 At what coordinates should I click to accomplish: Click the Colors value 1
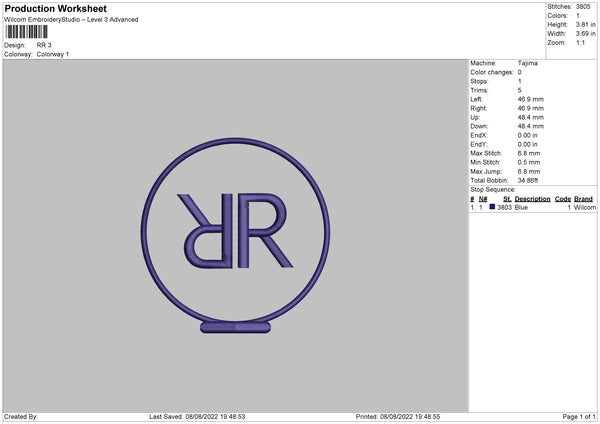click(578, 16)
